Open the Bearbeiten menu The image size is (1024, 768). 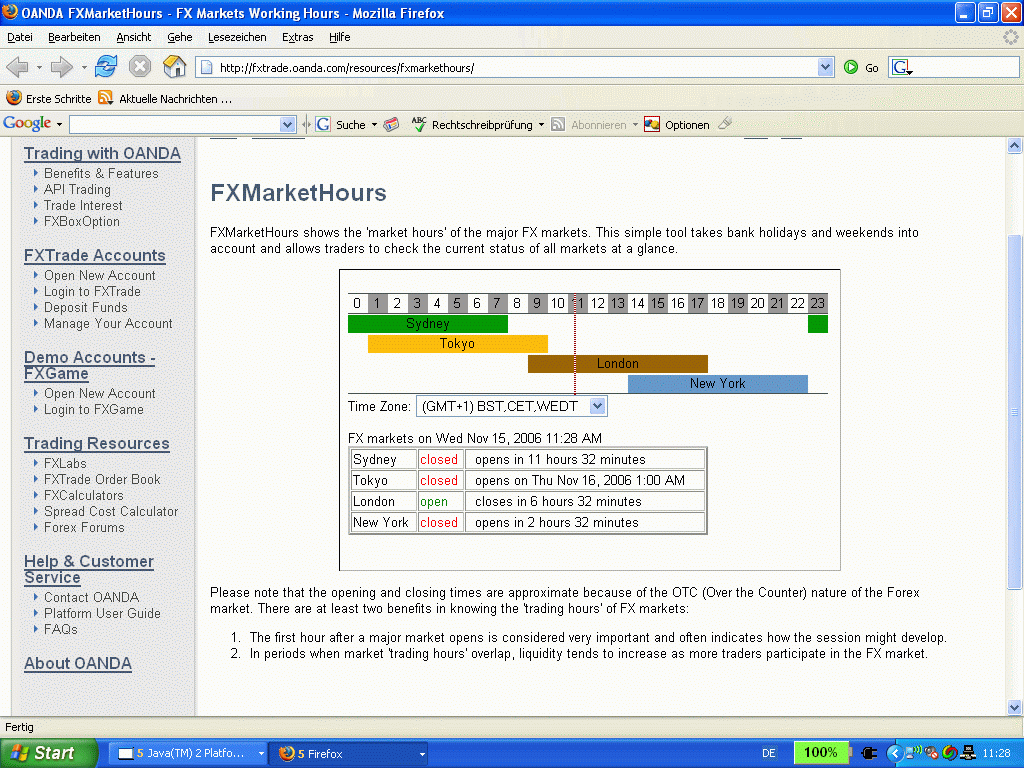point(74,37)
